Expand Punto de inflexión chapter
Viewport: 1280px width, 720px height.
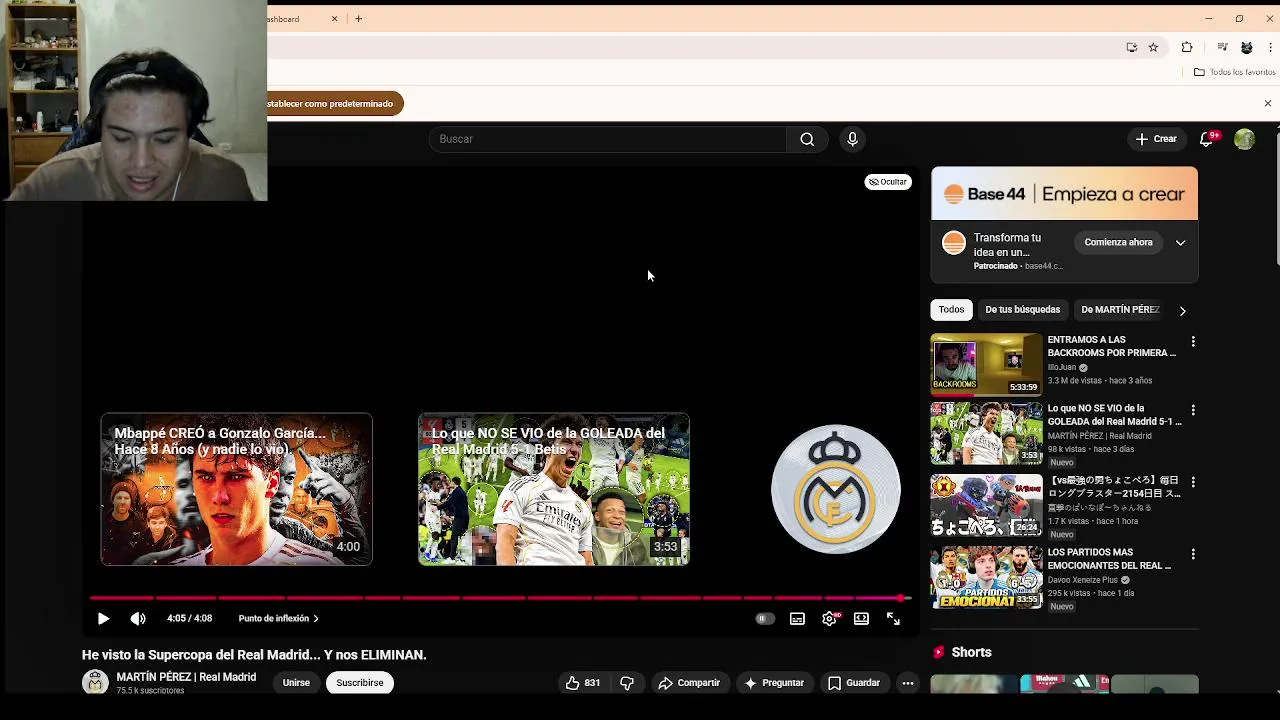(278, 619)
